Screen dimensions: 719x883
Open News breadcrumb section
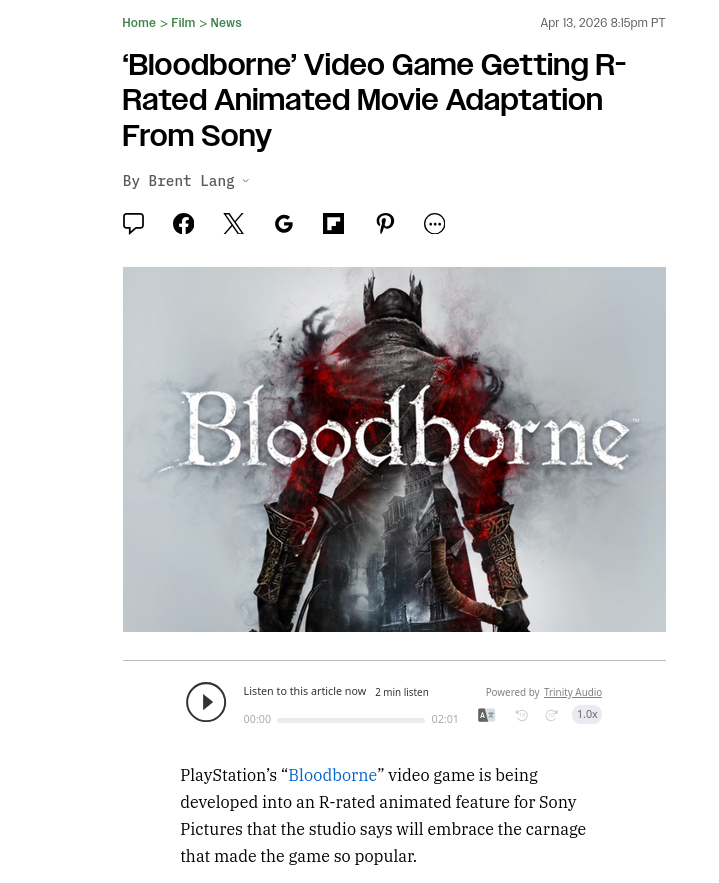226,23
